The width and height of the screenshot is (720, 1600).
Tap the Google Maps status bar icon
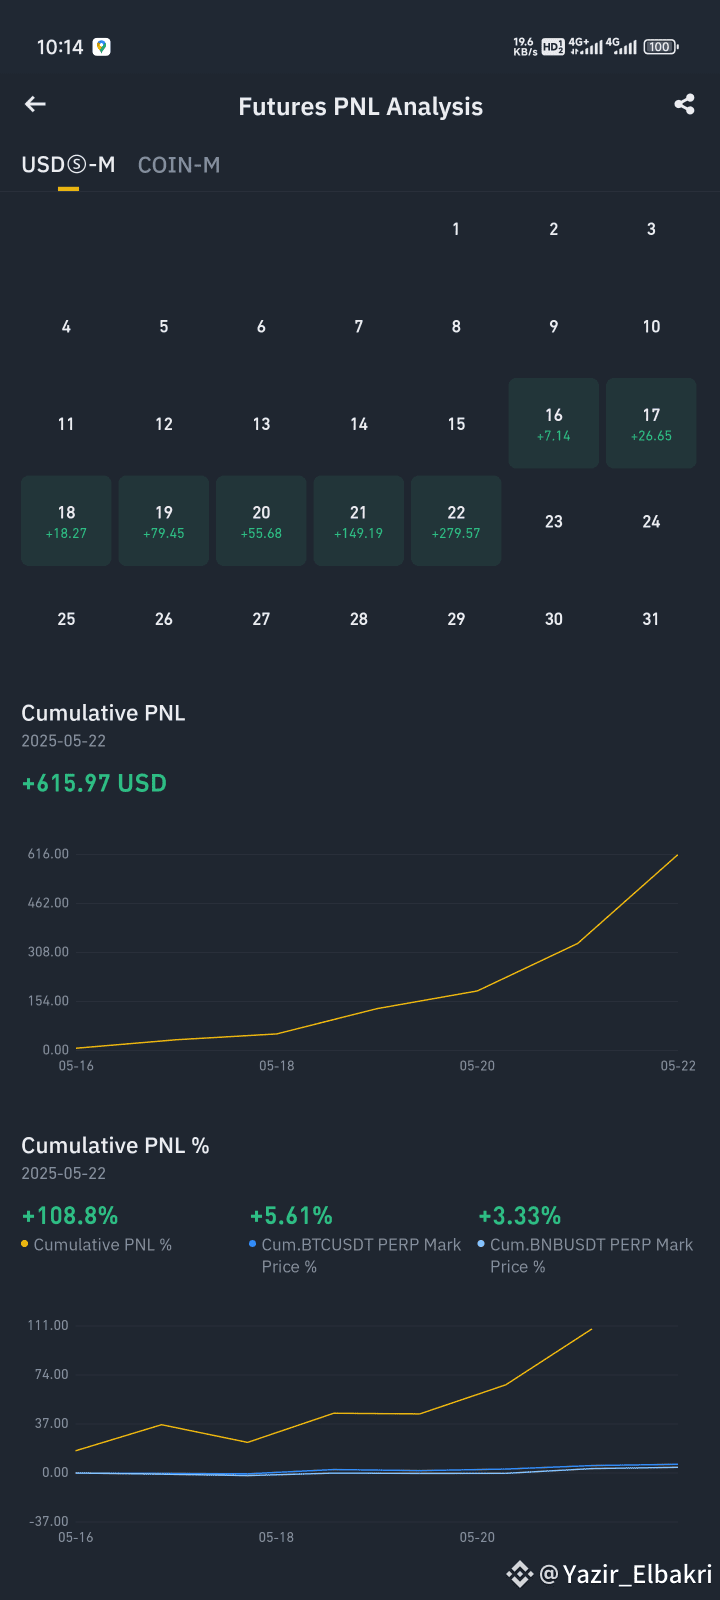coord(101,47)
